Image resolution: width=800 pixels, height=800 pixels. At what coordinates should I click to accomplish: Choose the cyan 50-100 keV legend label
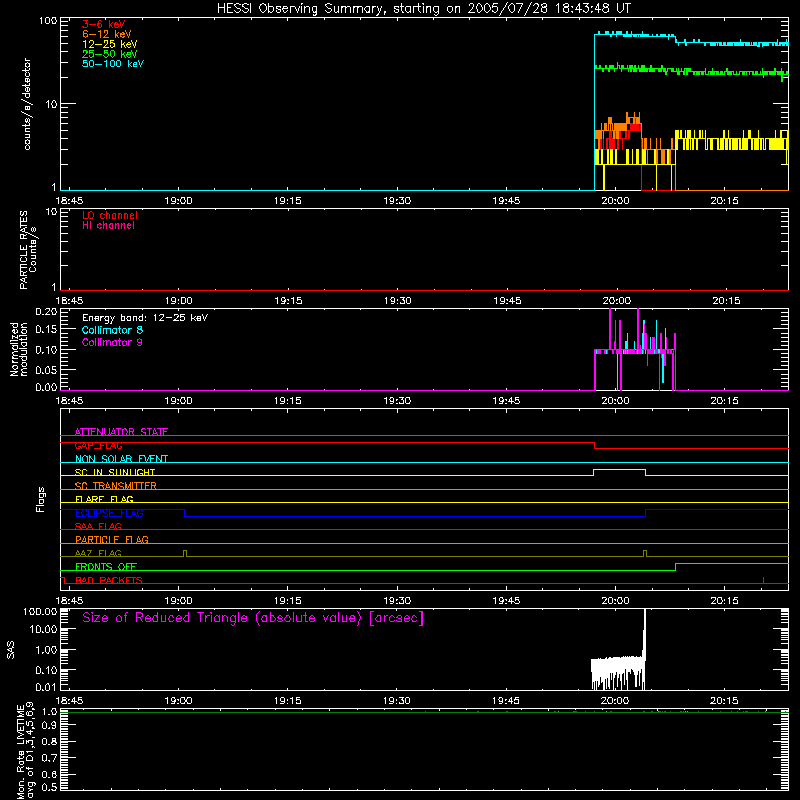pos(113,64)
